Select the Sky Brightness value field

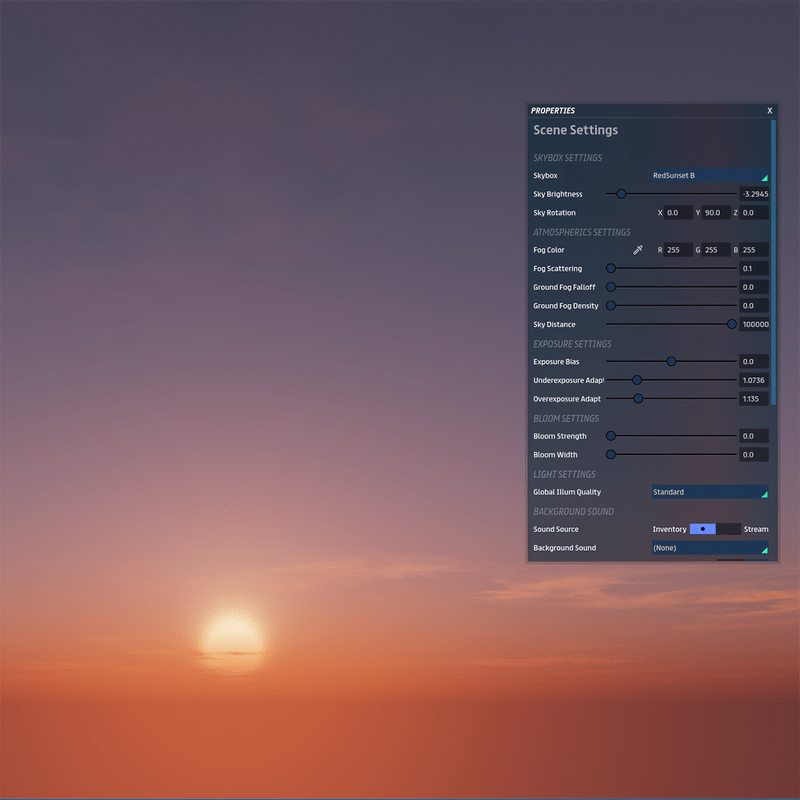tap(754, 194)
